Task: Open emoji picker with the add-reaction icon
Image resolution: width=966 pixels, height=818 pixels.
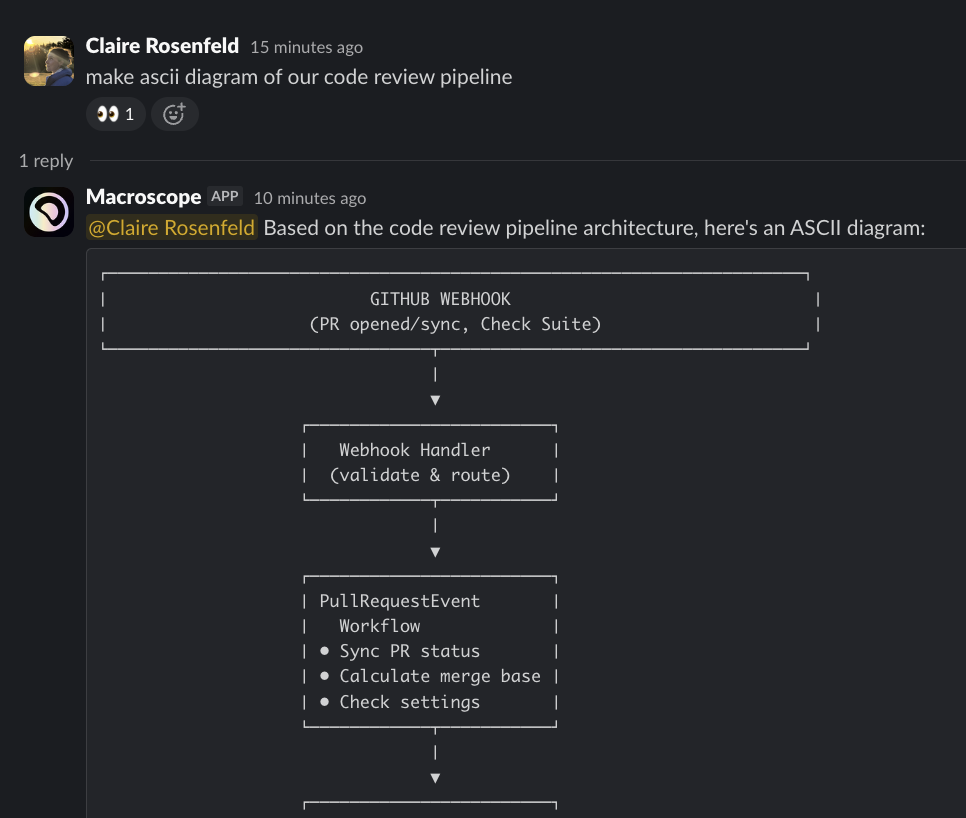Action: [174, 114]
